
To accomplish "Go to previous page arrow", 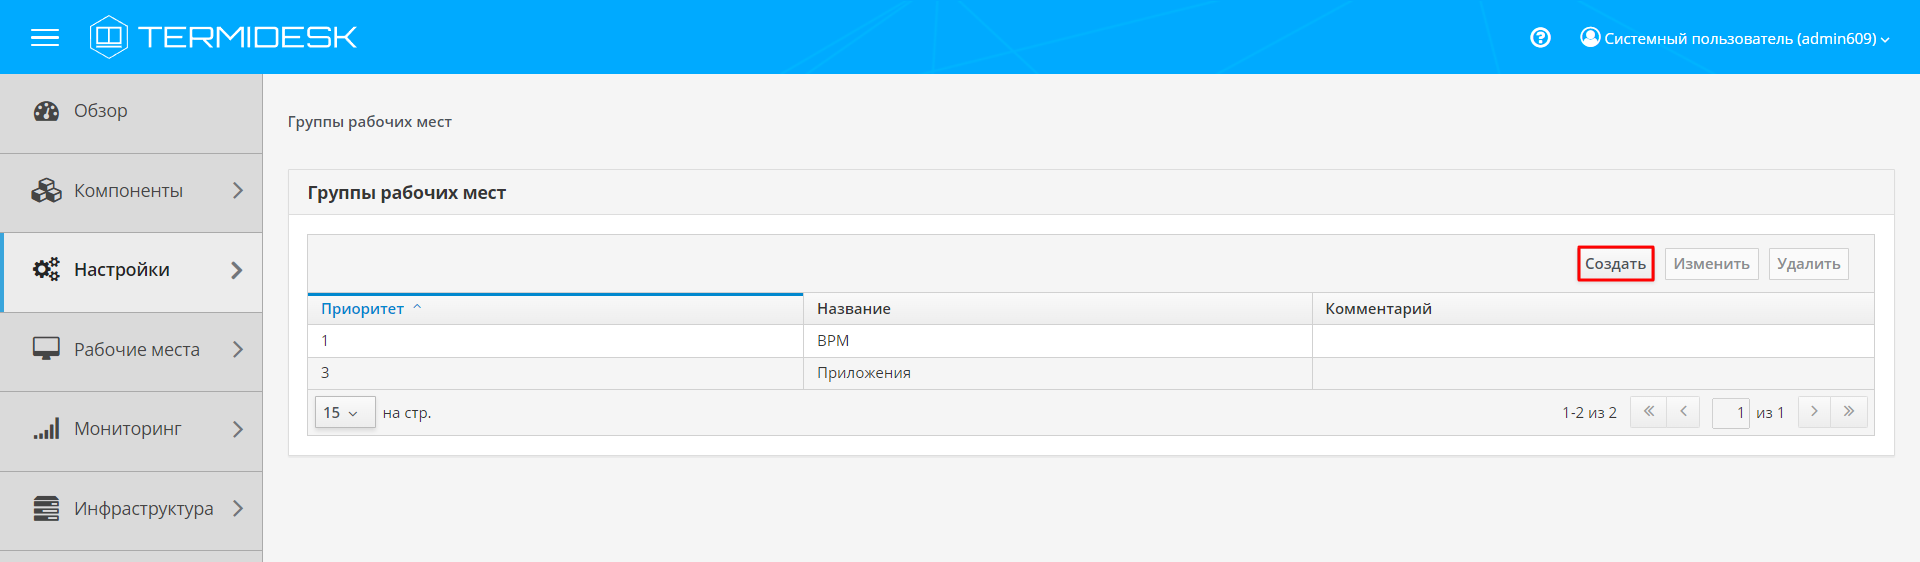I will point(1683,412).
